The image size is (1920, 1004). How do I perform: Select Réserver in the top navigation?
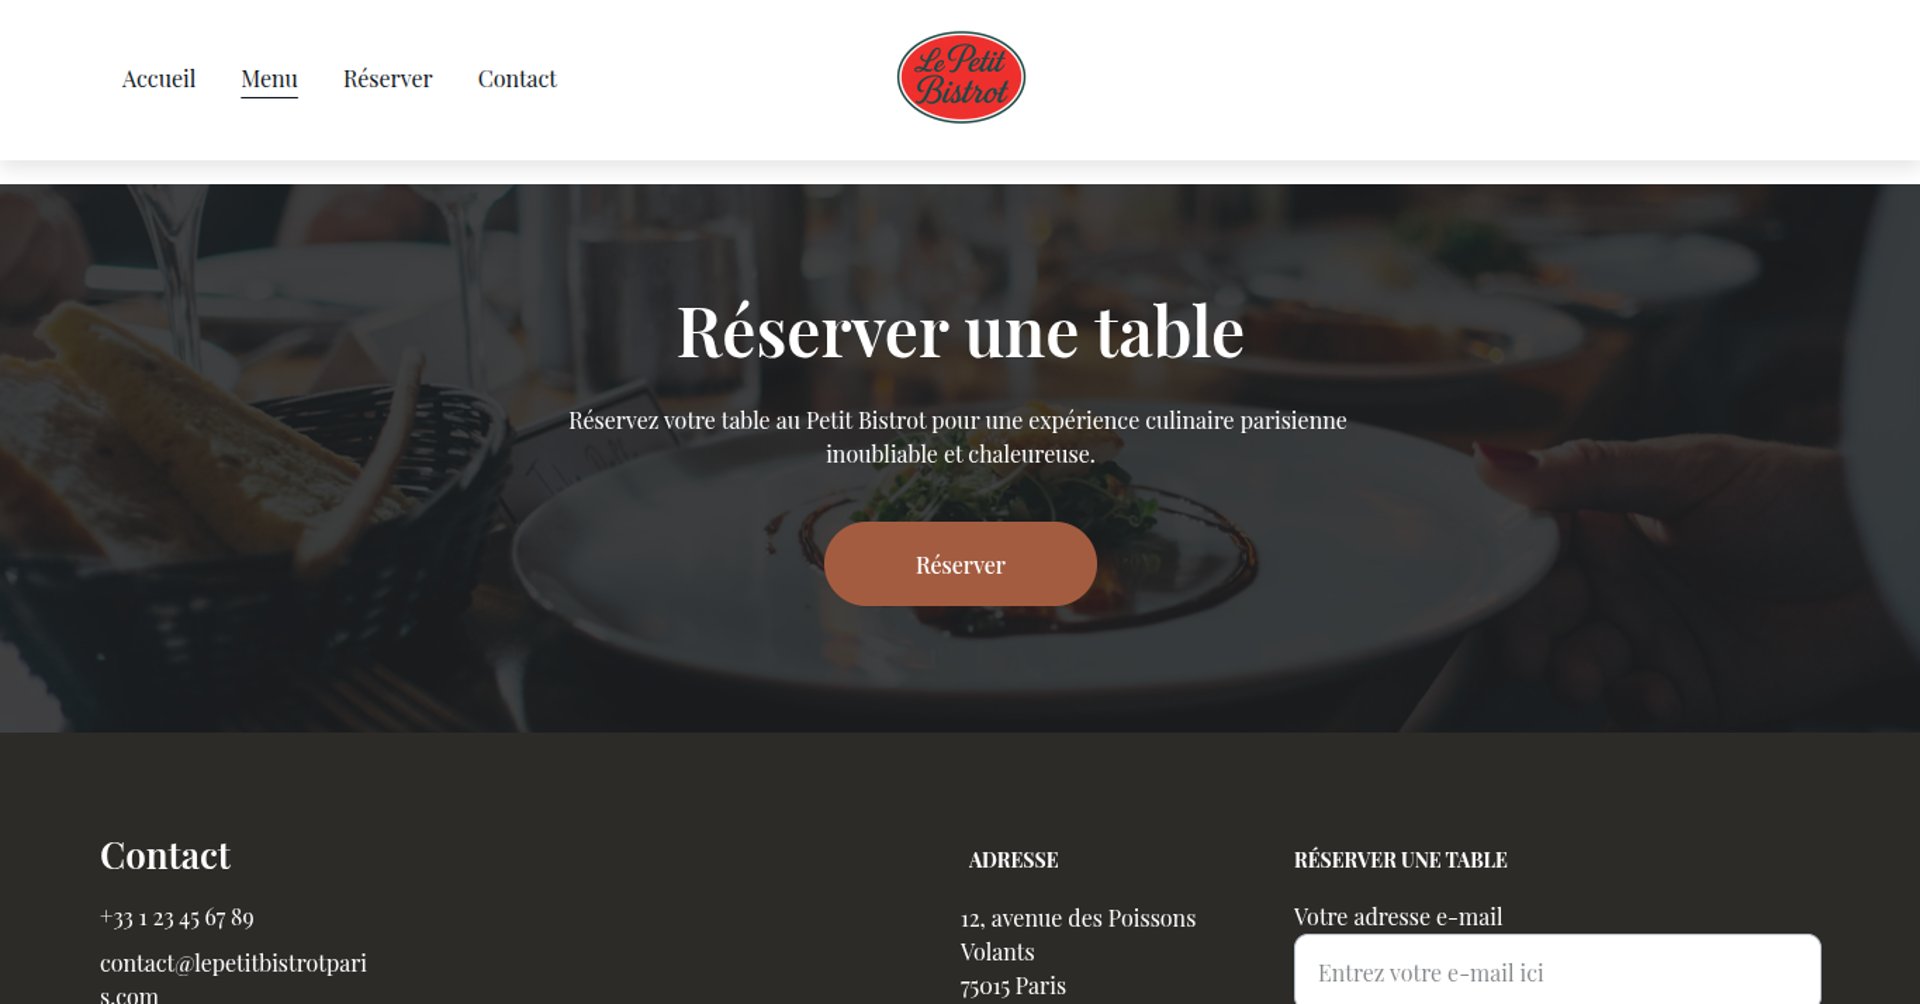[x=387, y=79]
